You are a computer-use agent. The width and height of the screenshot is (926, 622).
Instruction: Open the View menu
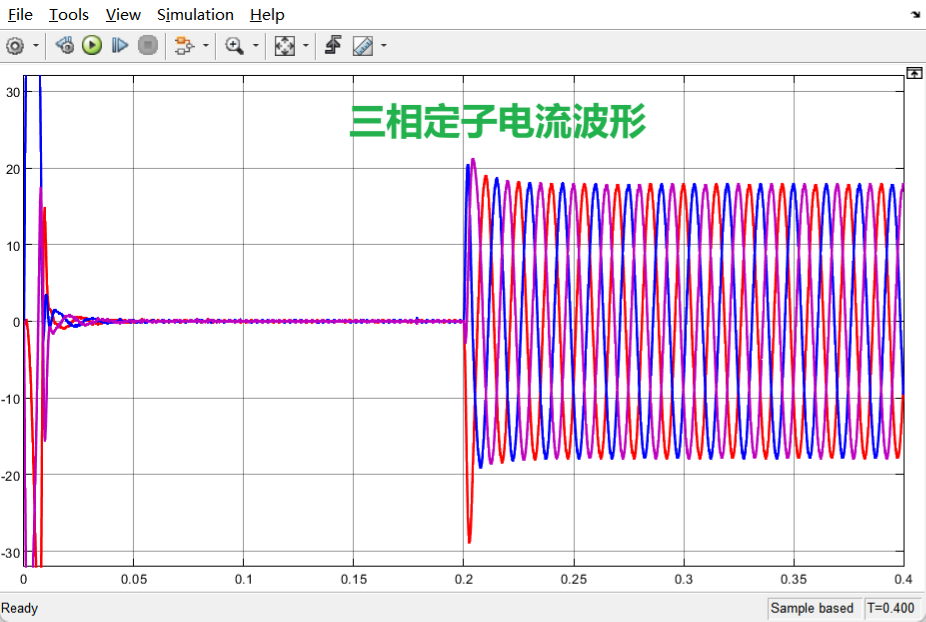123,15
